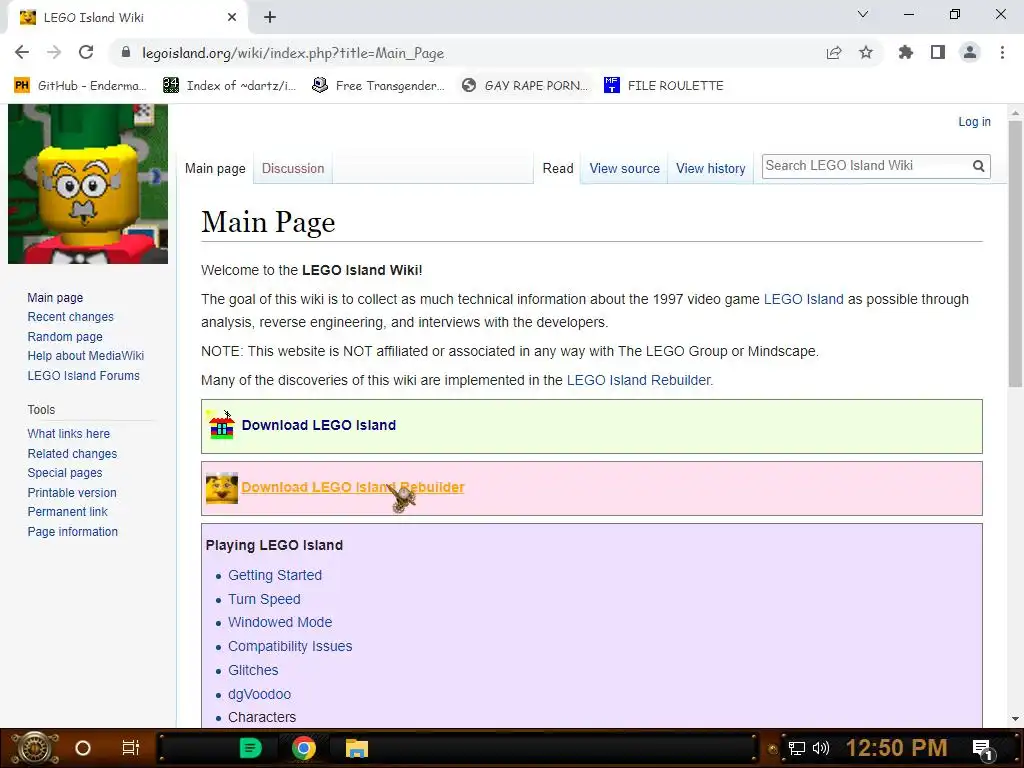1024x768 pixels.
Task: Open the share page icon in address bar
Action: [834, 52]
